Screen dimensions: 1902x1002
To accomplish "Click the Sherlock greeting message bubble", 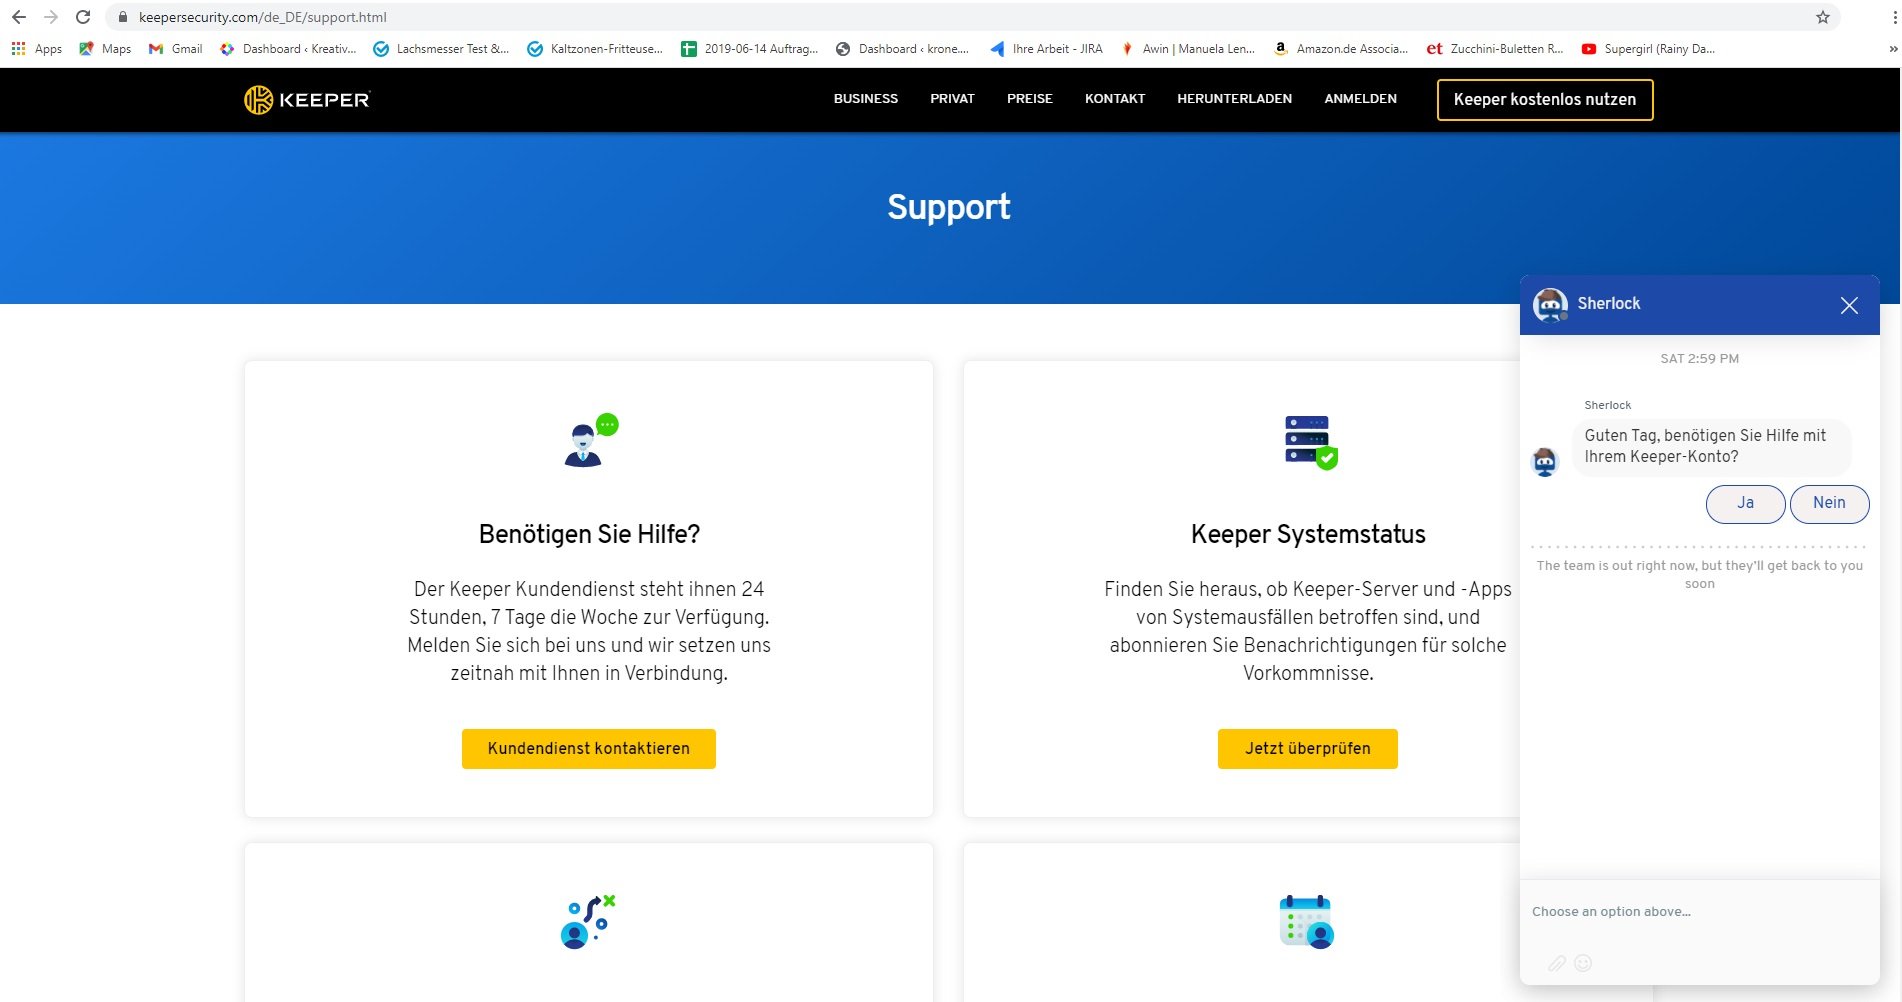I will 1711,446.
